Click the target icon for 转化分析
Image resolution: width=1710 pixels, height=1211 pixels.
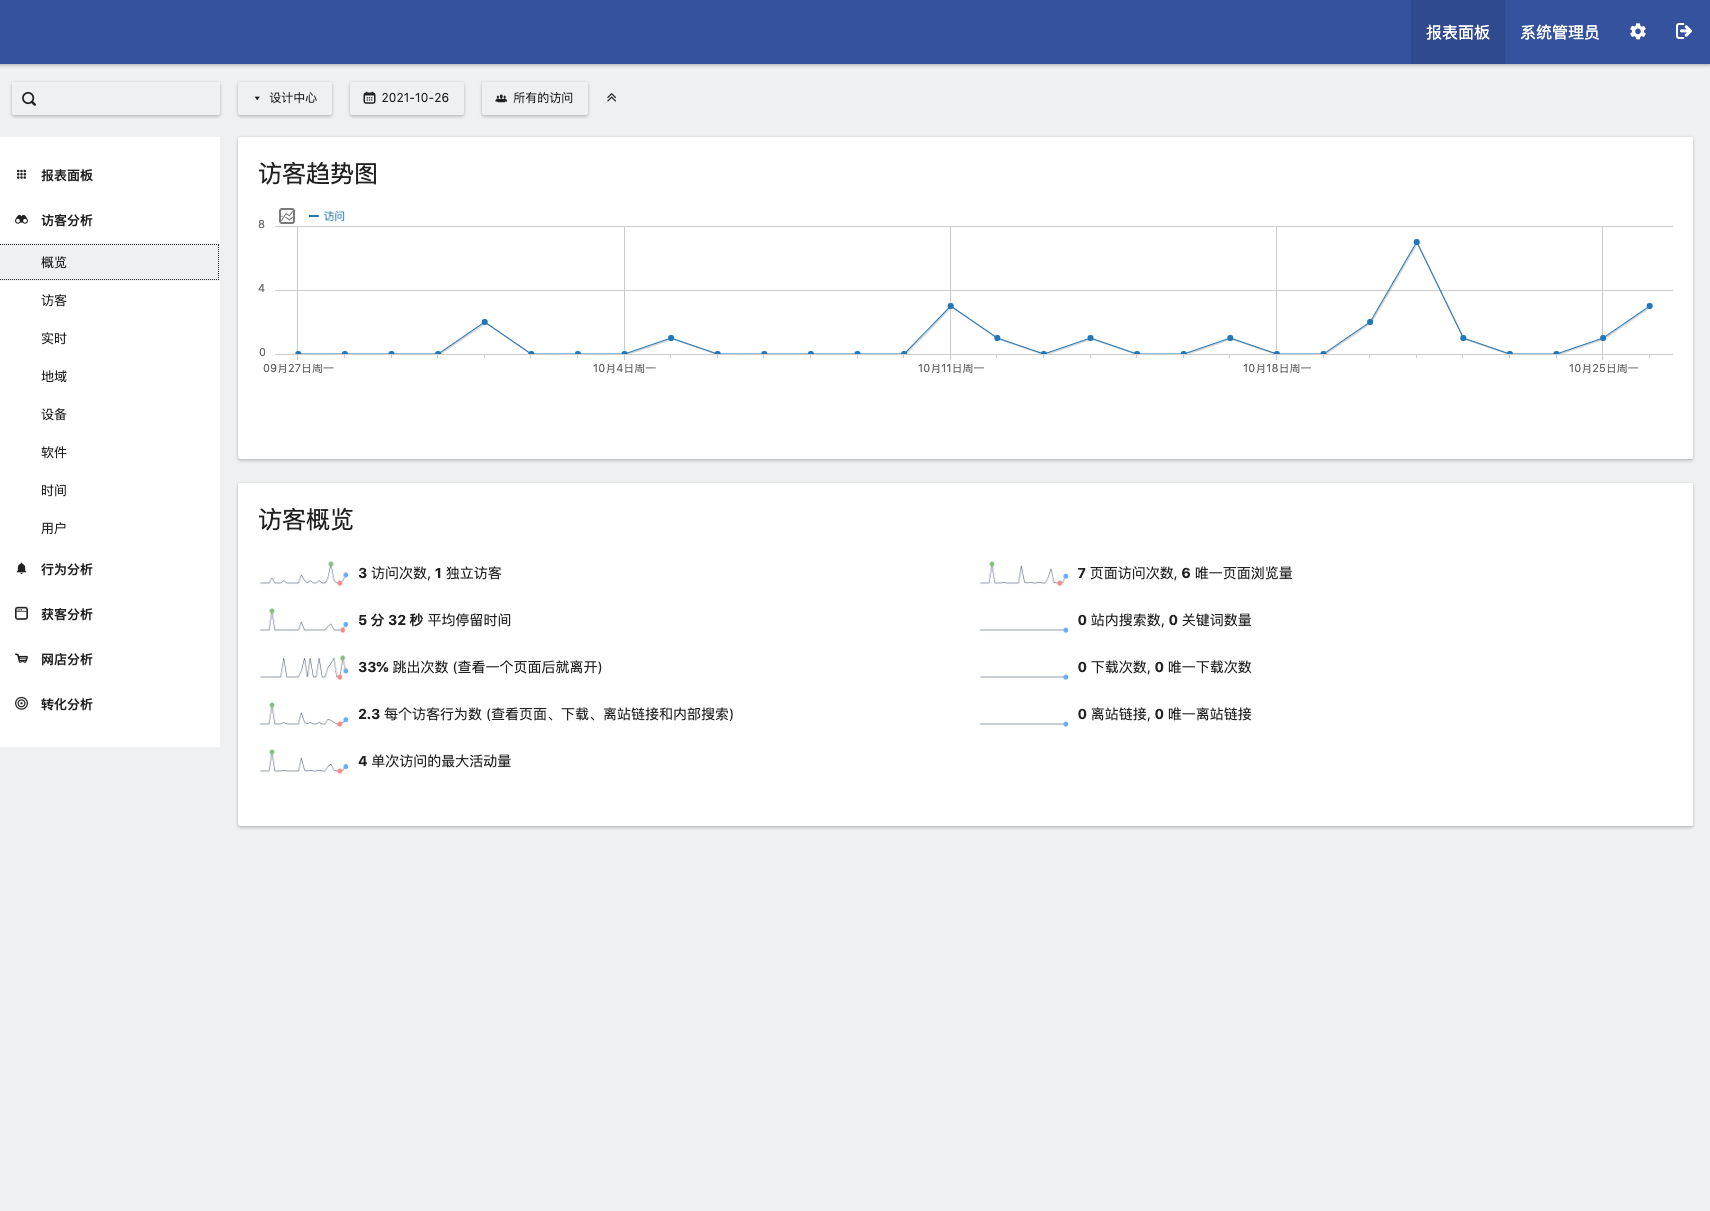pyautogui.click(x=21, y=704)
